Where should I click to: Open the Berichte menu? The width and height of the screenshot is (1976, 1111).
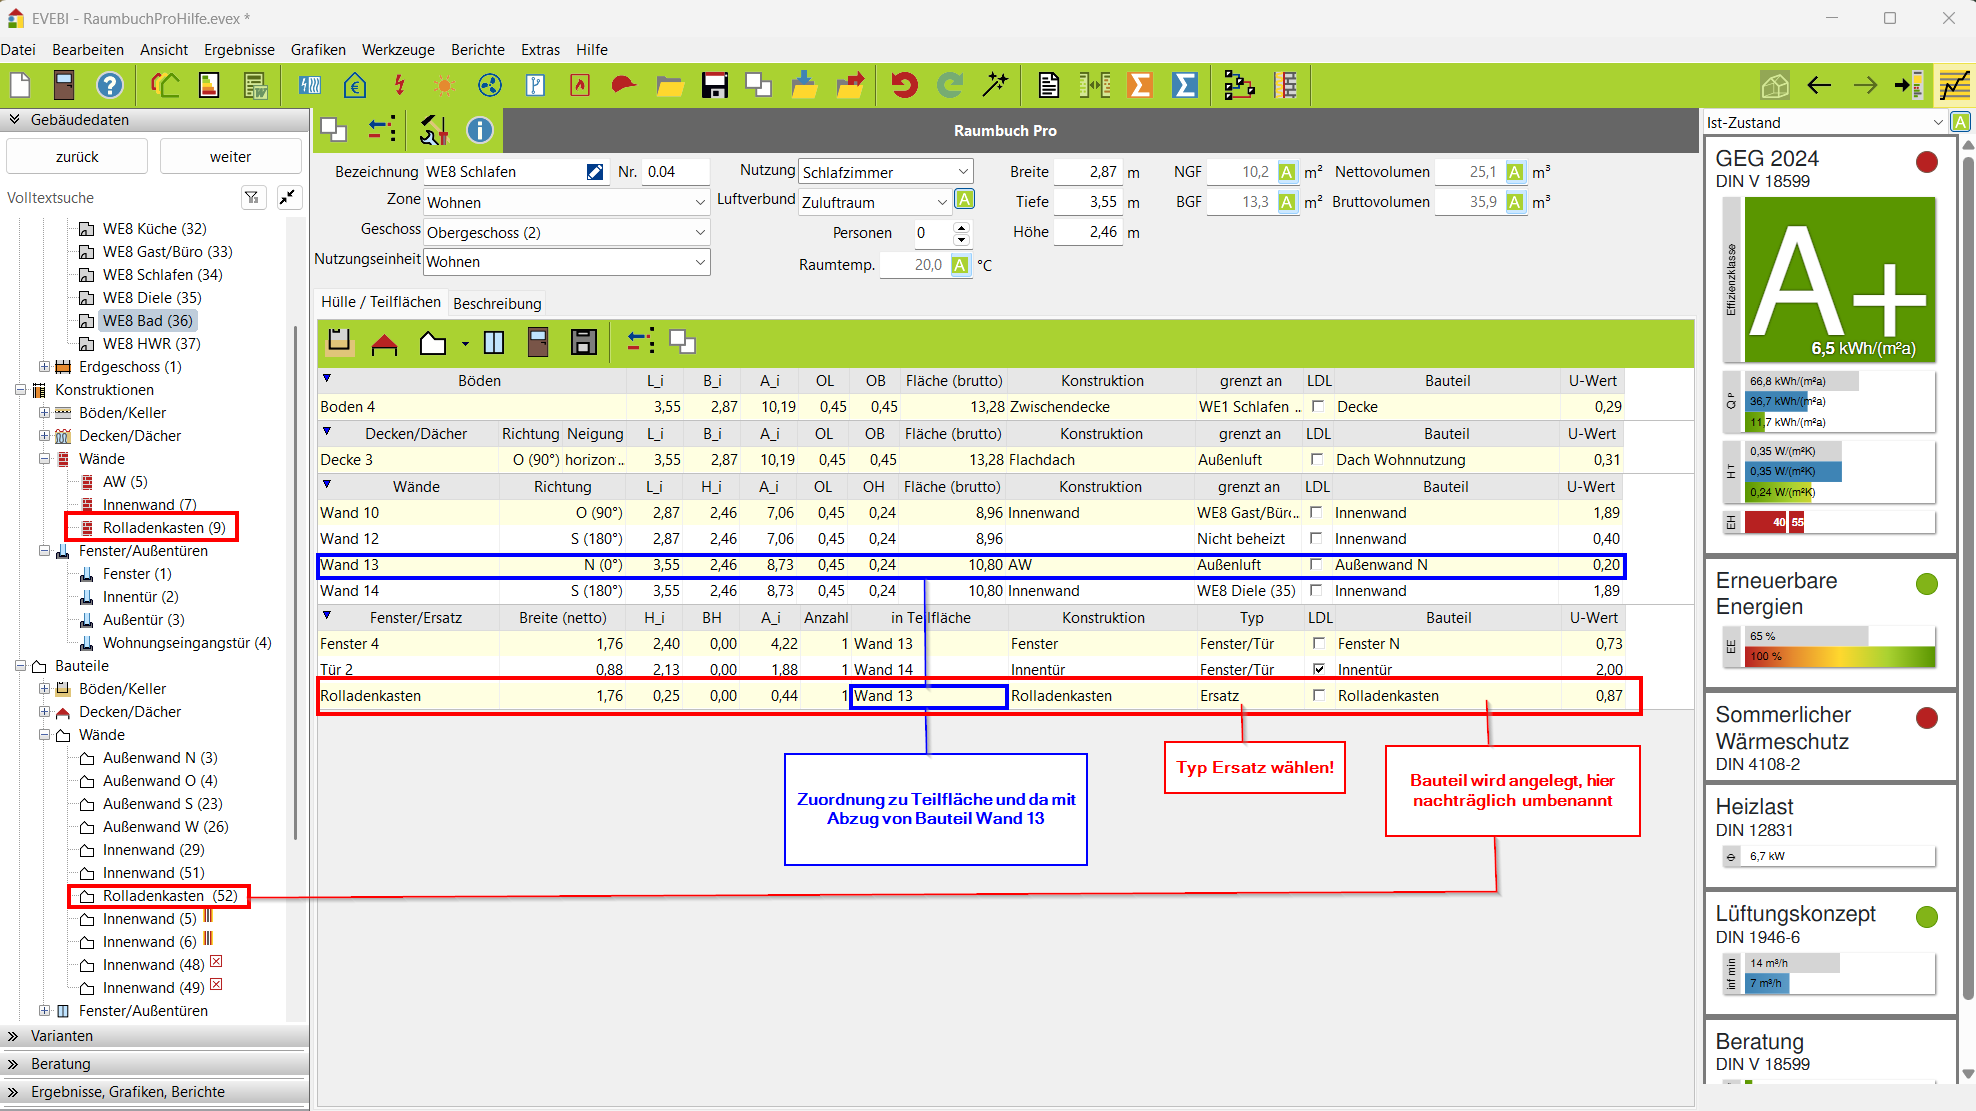click(477, 49)
